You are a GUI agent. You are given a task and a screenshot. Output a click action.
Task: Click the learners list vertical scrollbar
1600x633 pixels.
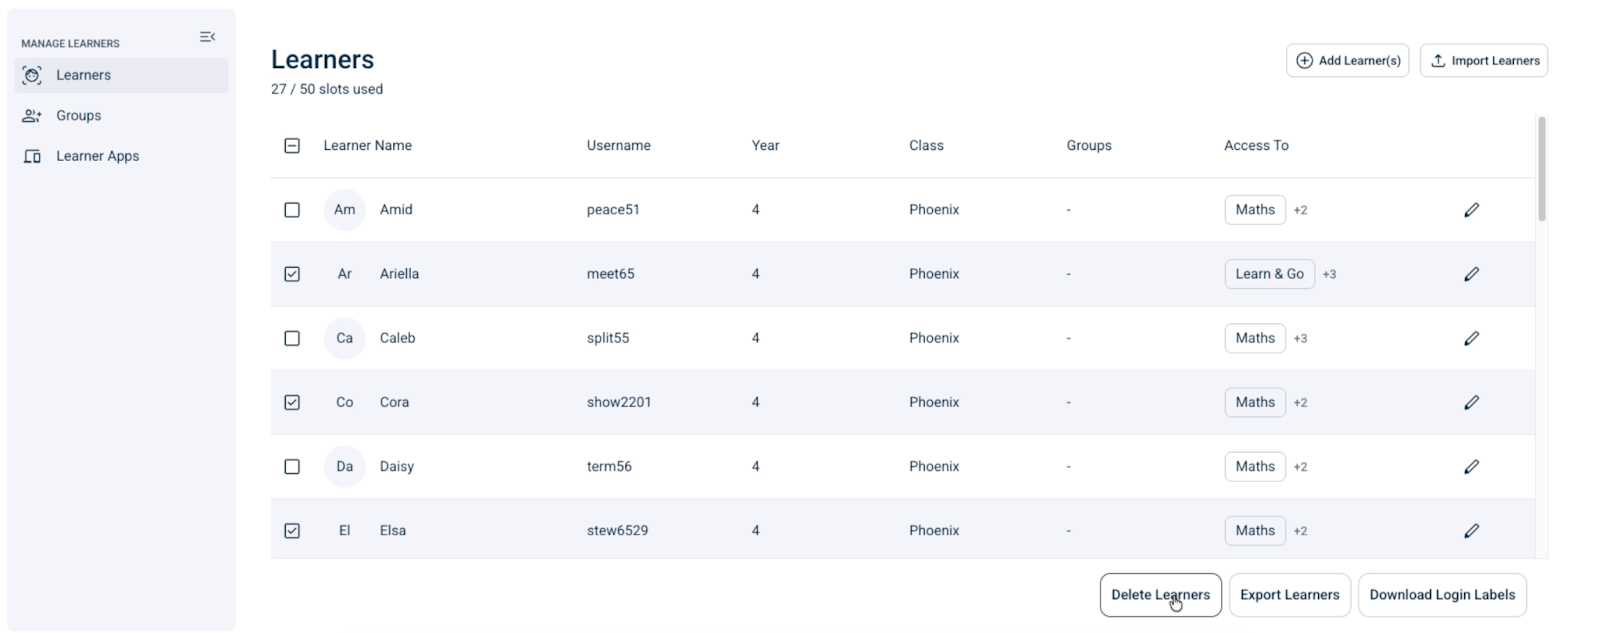[1541, 169]
